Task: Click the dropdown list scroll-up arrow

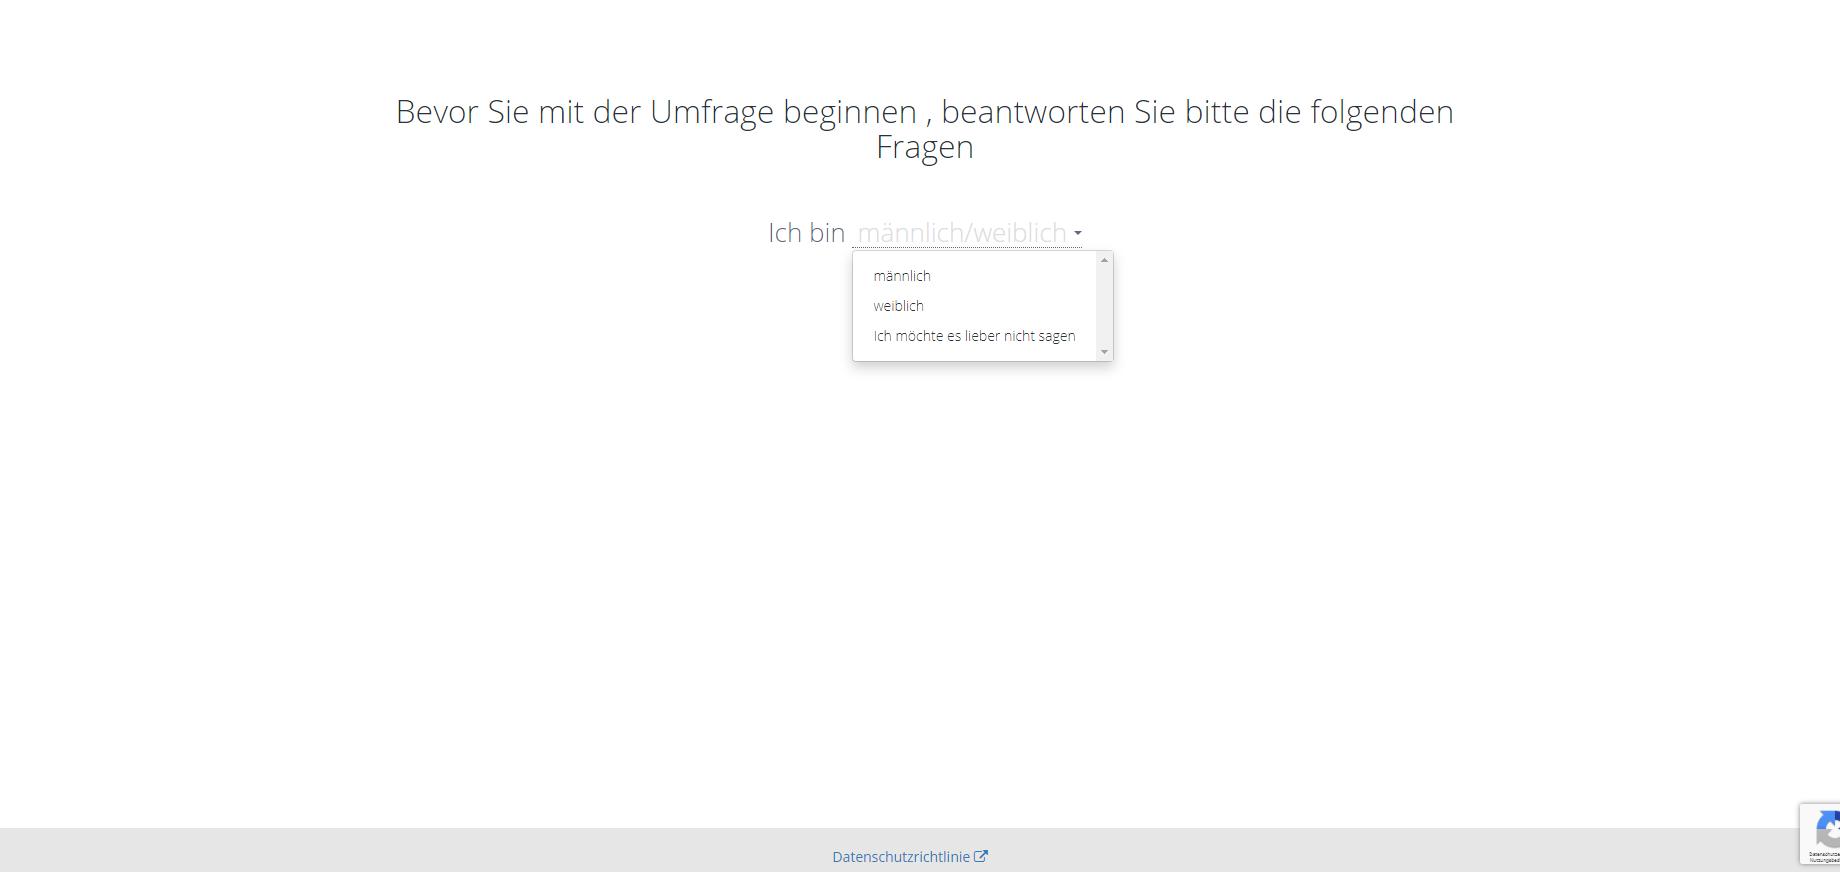Action: tap(1104, 260)
